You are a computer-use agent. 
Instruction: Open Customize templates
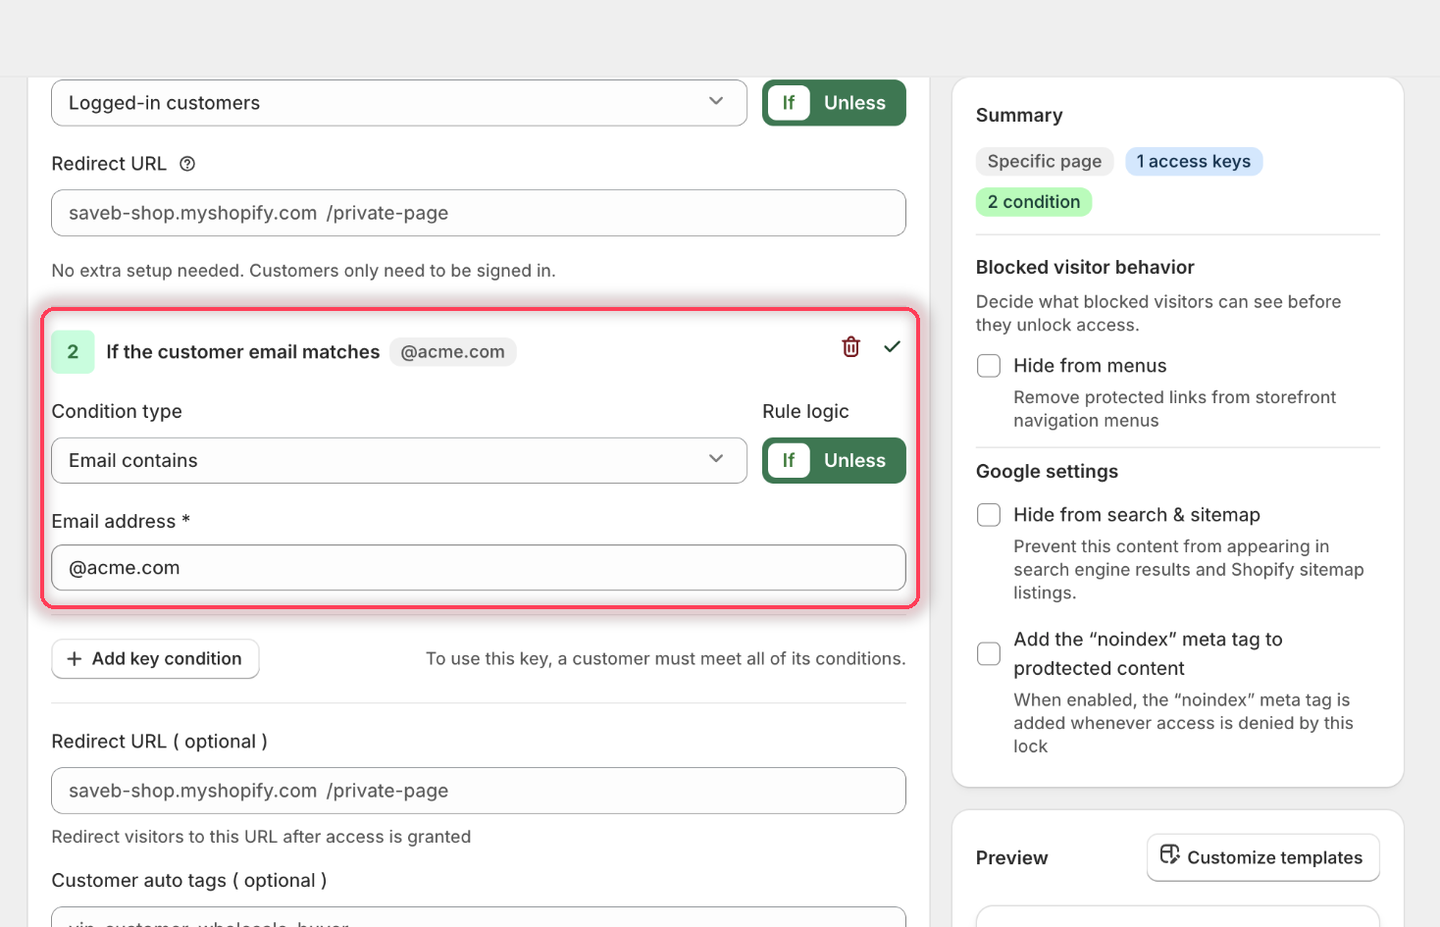click(1263, 858)
